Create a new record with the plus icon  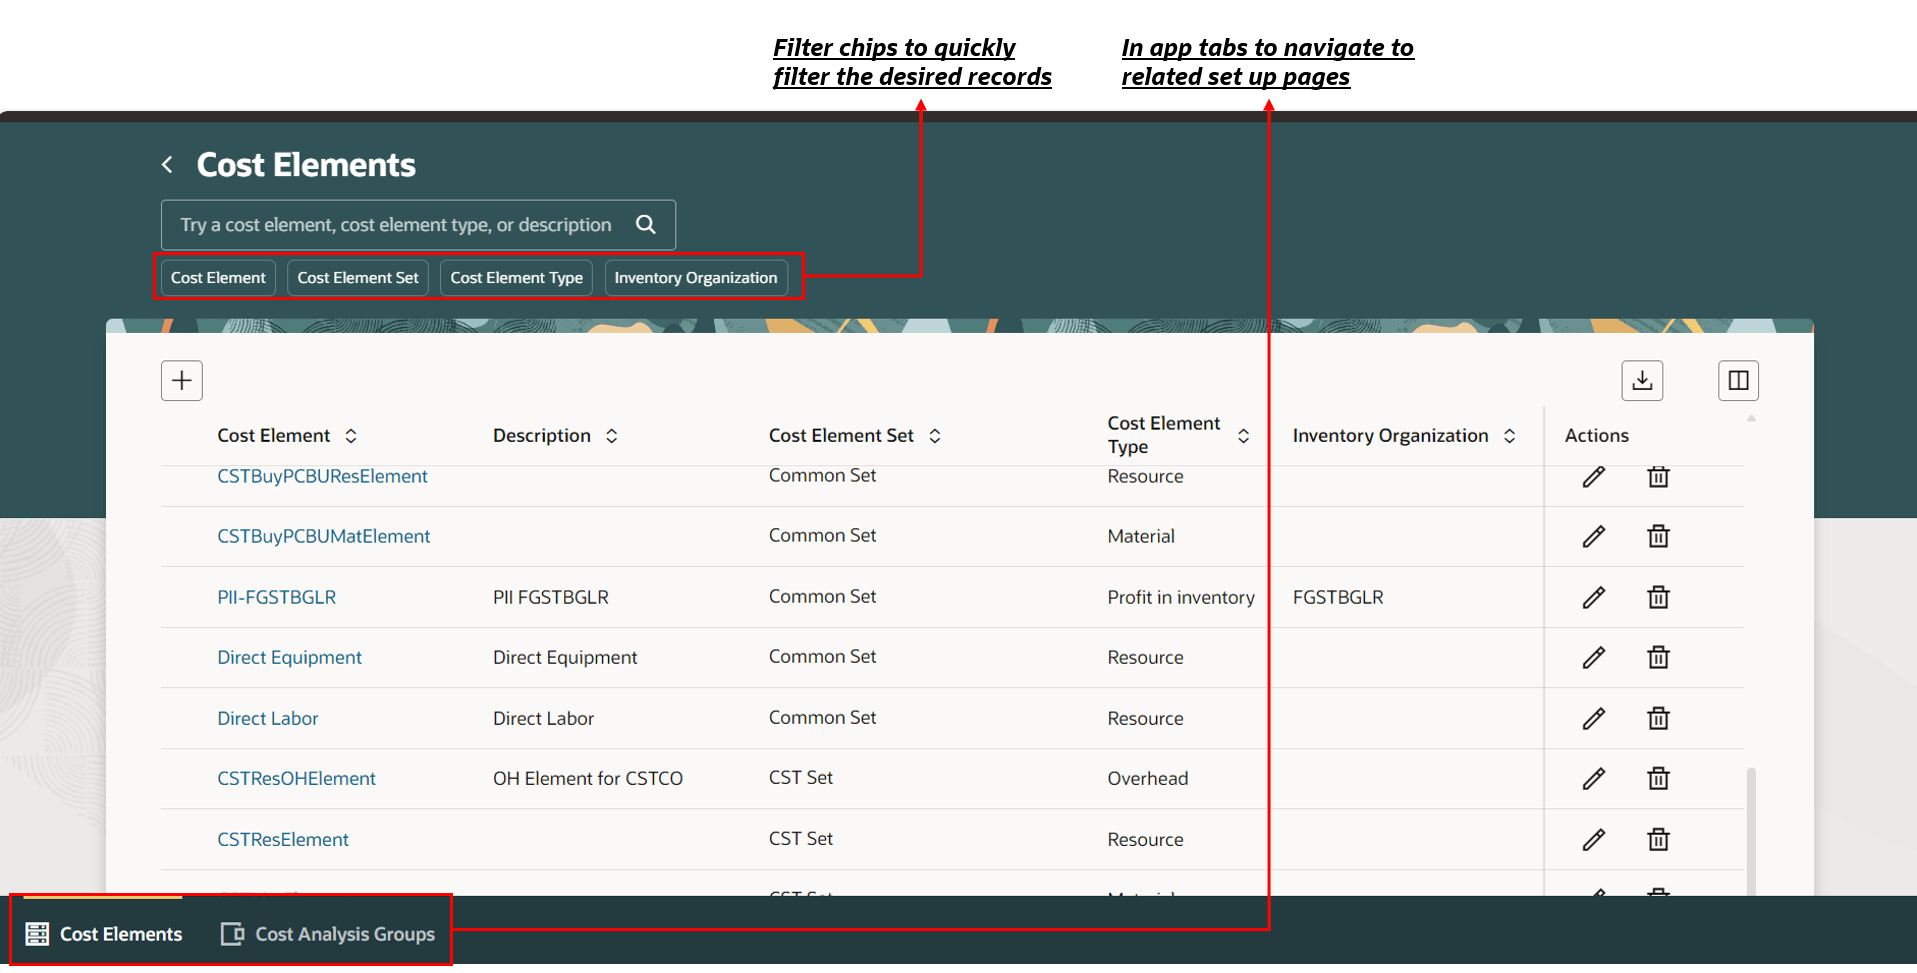point(181,380)
